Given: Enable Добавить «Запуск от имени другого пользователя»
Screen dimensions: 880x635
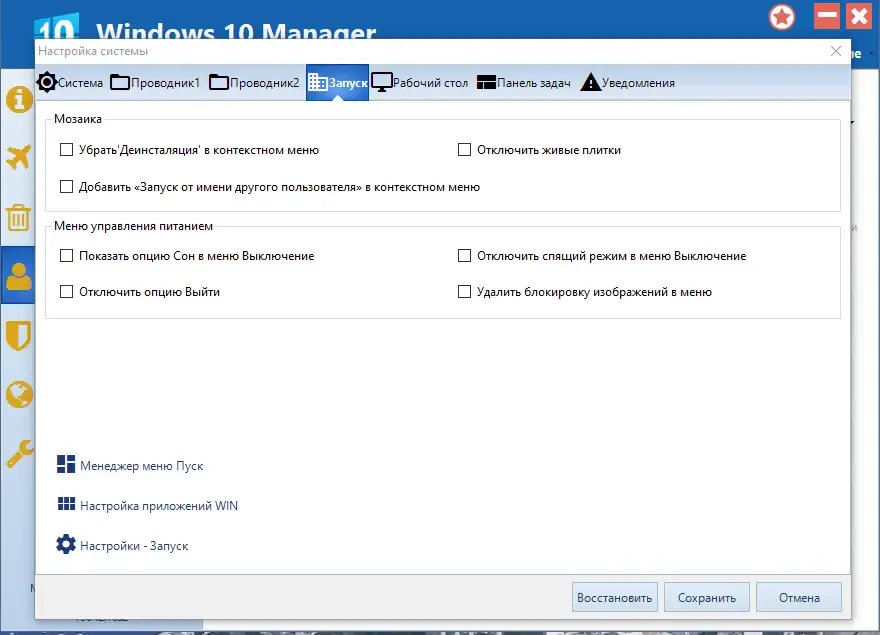Looking at the screenshot, I should [x=66, y=186].
